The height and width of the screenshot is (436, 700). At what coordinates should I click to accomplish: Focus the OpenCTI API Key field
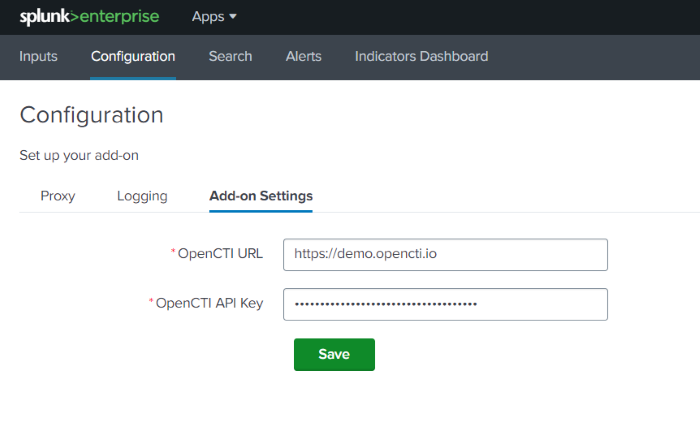tap(445, 304)
